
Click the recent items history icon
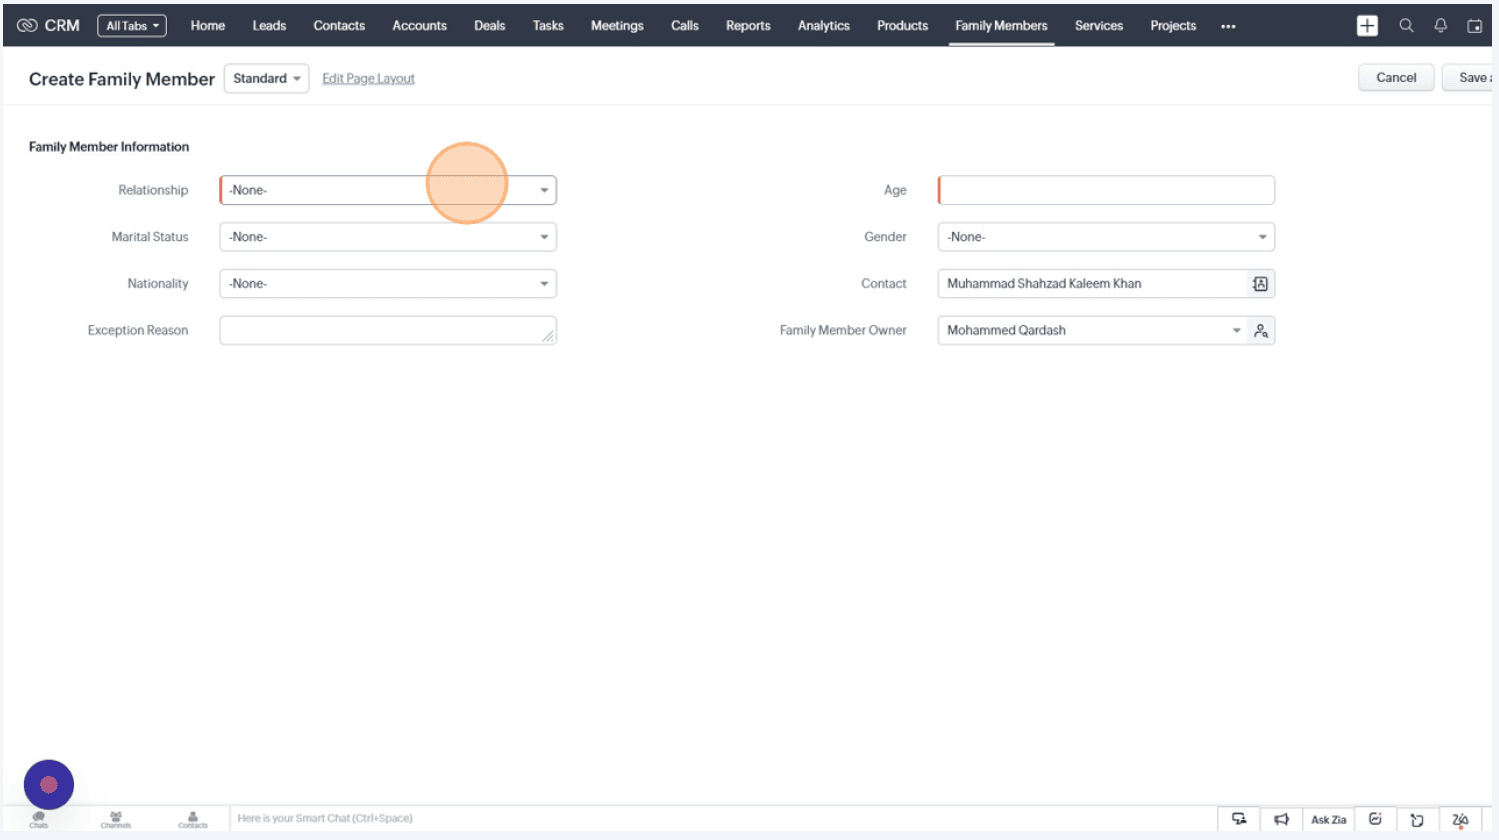(1417, 820)
